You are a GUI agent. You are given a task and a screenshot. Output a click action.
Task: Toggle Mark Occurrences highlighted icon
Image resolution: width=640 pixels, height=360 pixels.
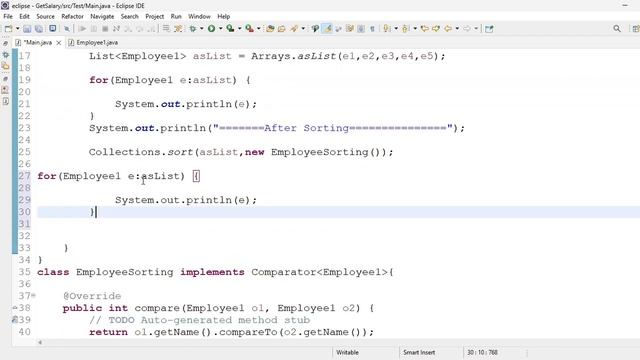point(327,29)
